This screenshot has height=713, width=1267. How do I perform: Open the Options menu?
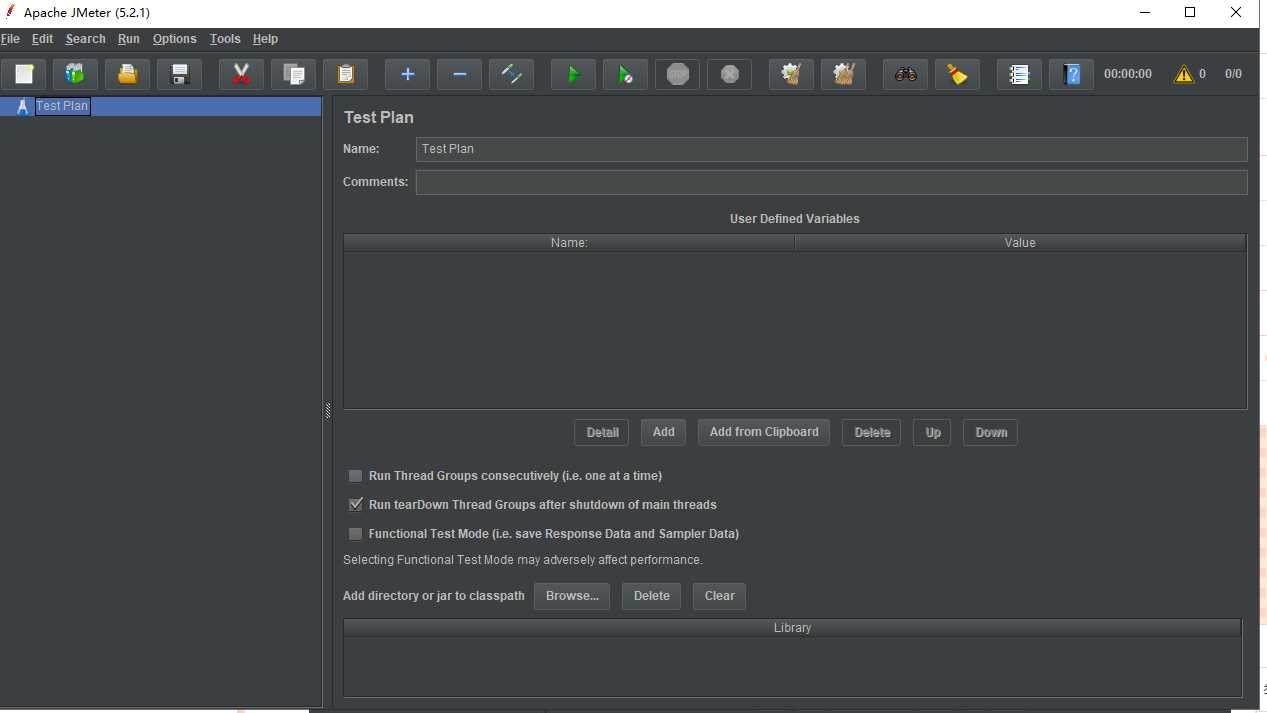pos(174,39)
